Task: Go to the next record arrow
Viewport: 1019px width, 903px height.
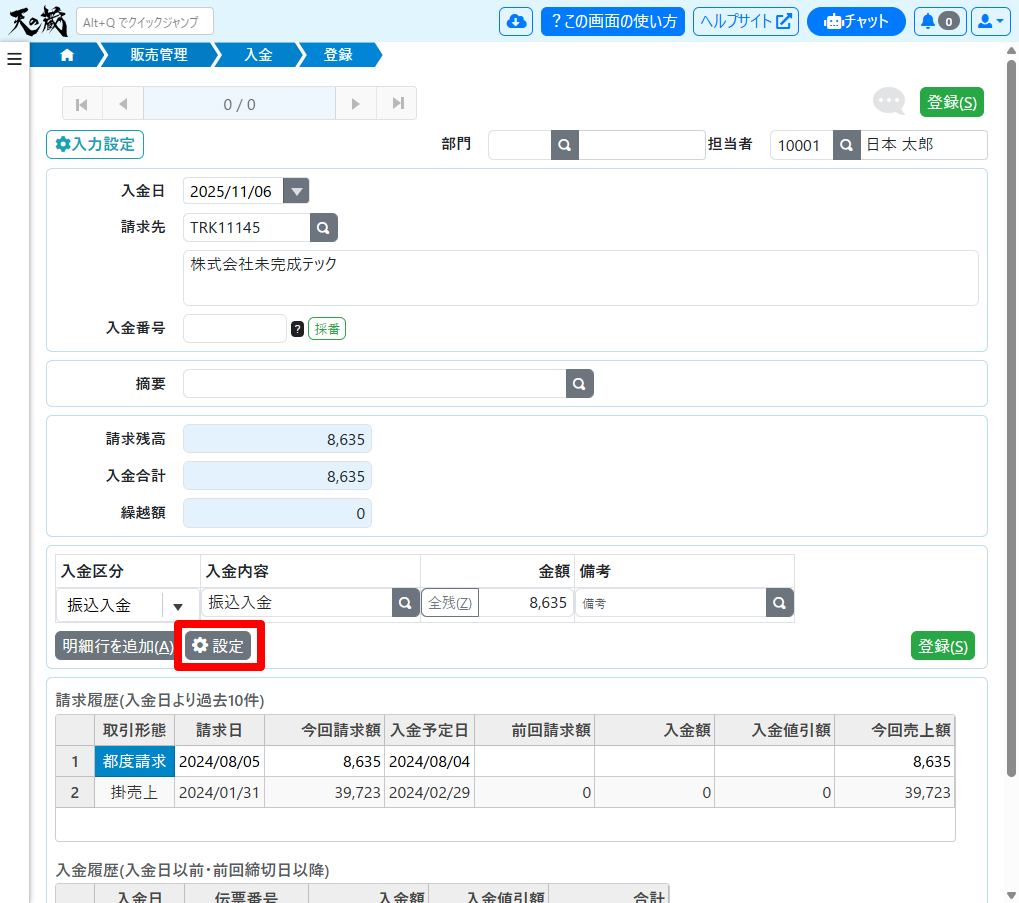Action: (x=355, y=103)
